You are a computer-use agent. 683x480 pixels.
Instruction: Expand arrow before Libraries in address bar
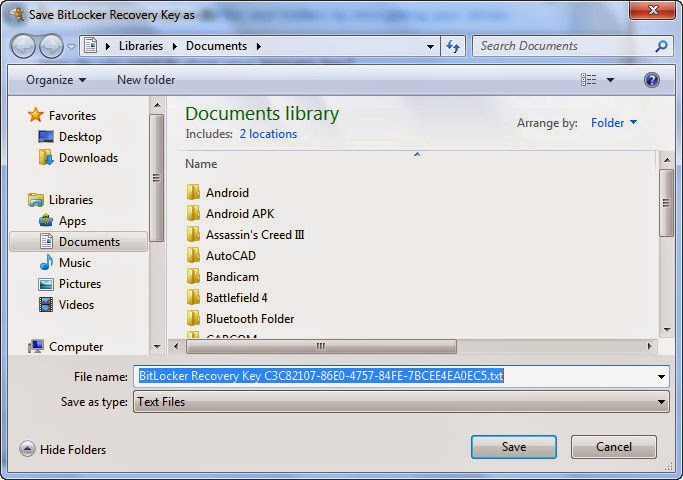[108, 46]
